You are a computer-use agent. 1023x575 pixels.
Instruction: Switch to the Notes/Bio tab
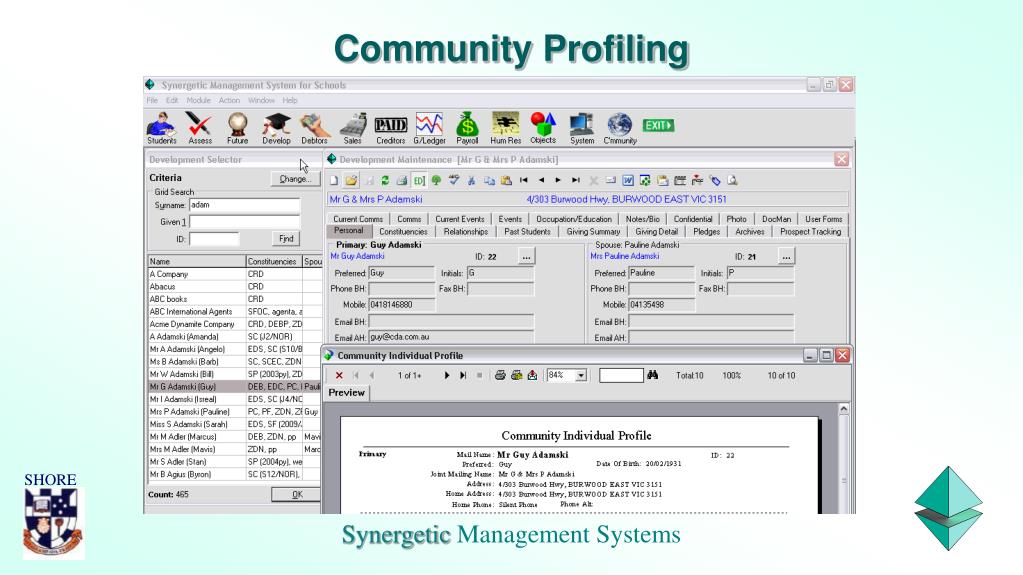[643, 219]
